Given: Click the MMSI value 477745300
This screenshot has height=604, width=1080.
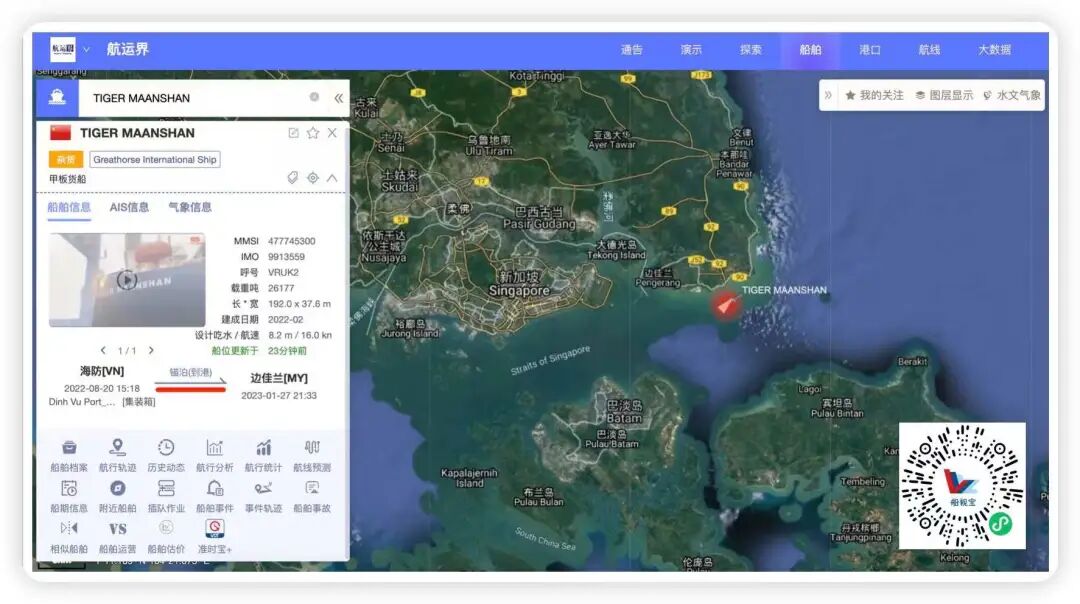Looking at the screenshot, I should pos(291,241).
